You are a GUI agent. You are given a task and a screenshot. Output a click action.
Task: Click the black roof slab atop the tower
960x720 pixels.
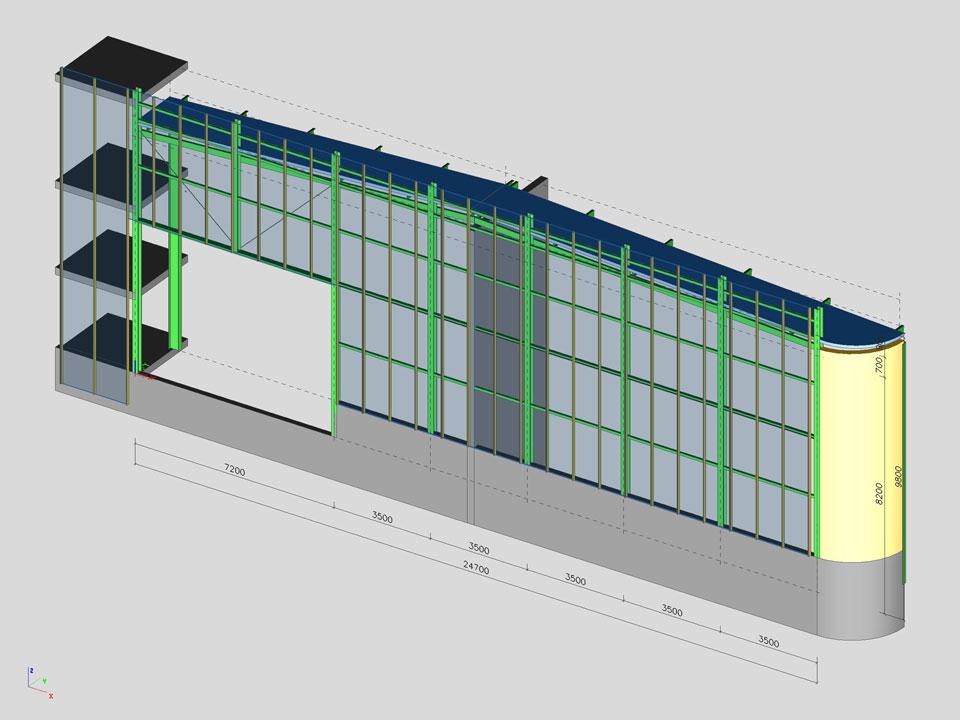[130, 60]
